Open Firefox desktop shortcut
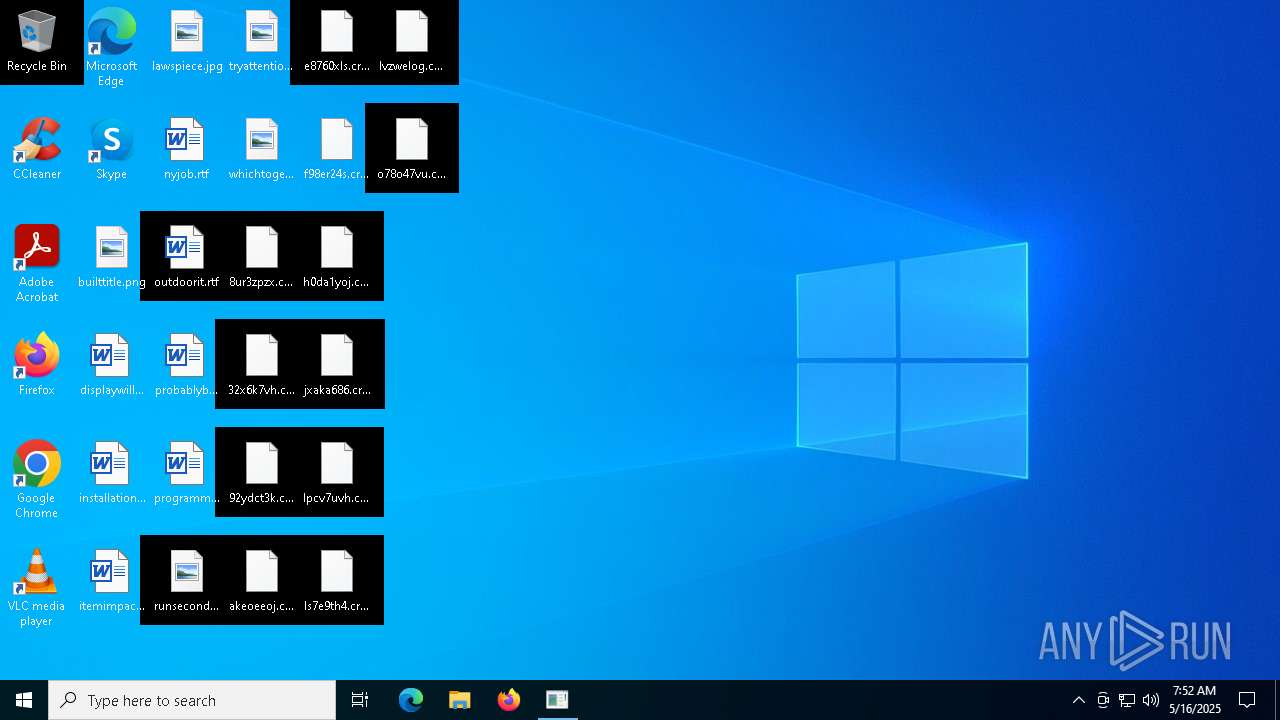Image resolution: width=1280 pixels, height=720 pixels. pos(37,366)
